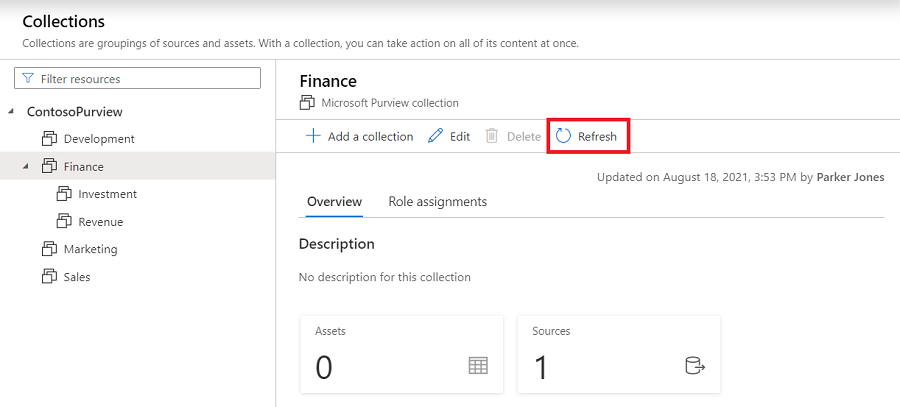Open the Sources card showing 1
The image size is (900, 407).
coord(618,355)
